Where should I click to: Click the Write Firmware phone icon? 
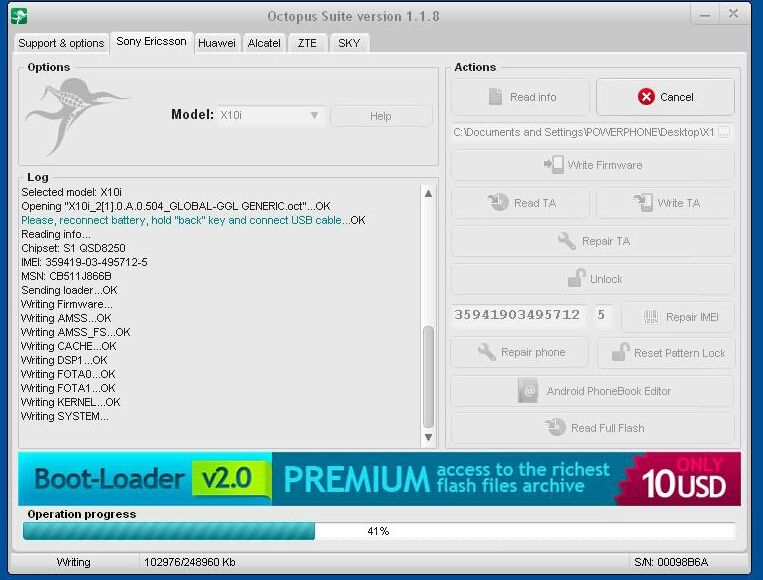(x=554, y=164)
